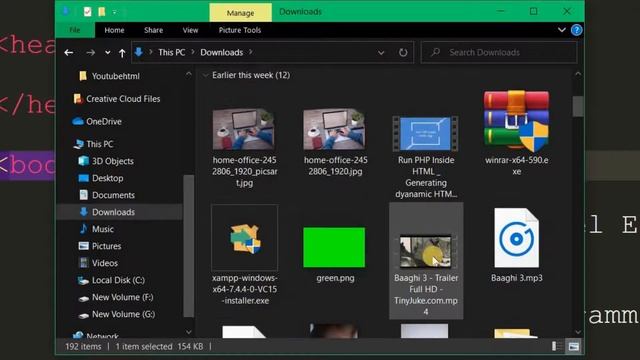Image resolution: width=640 pixels, height=360 pixels.
Task: Switch to the View ribbon tab
Action: point(190,30)
